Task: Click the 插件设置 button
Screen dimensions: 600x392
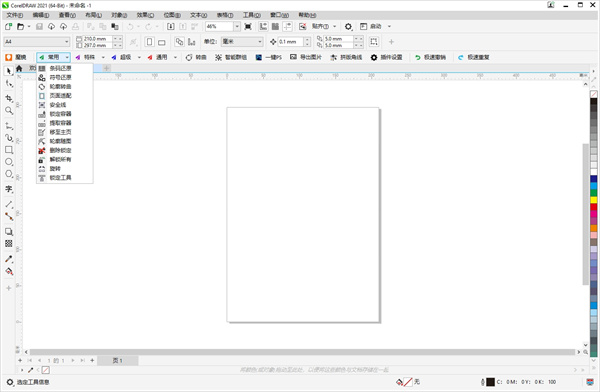Action: click(x=386, y=57)
